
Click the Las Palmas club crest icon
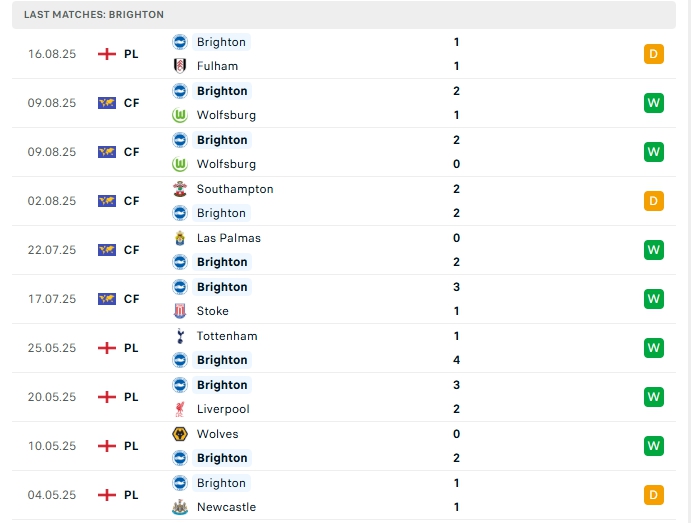180,238
